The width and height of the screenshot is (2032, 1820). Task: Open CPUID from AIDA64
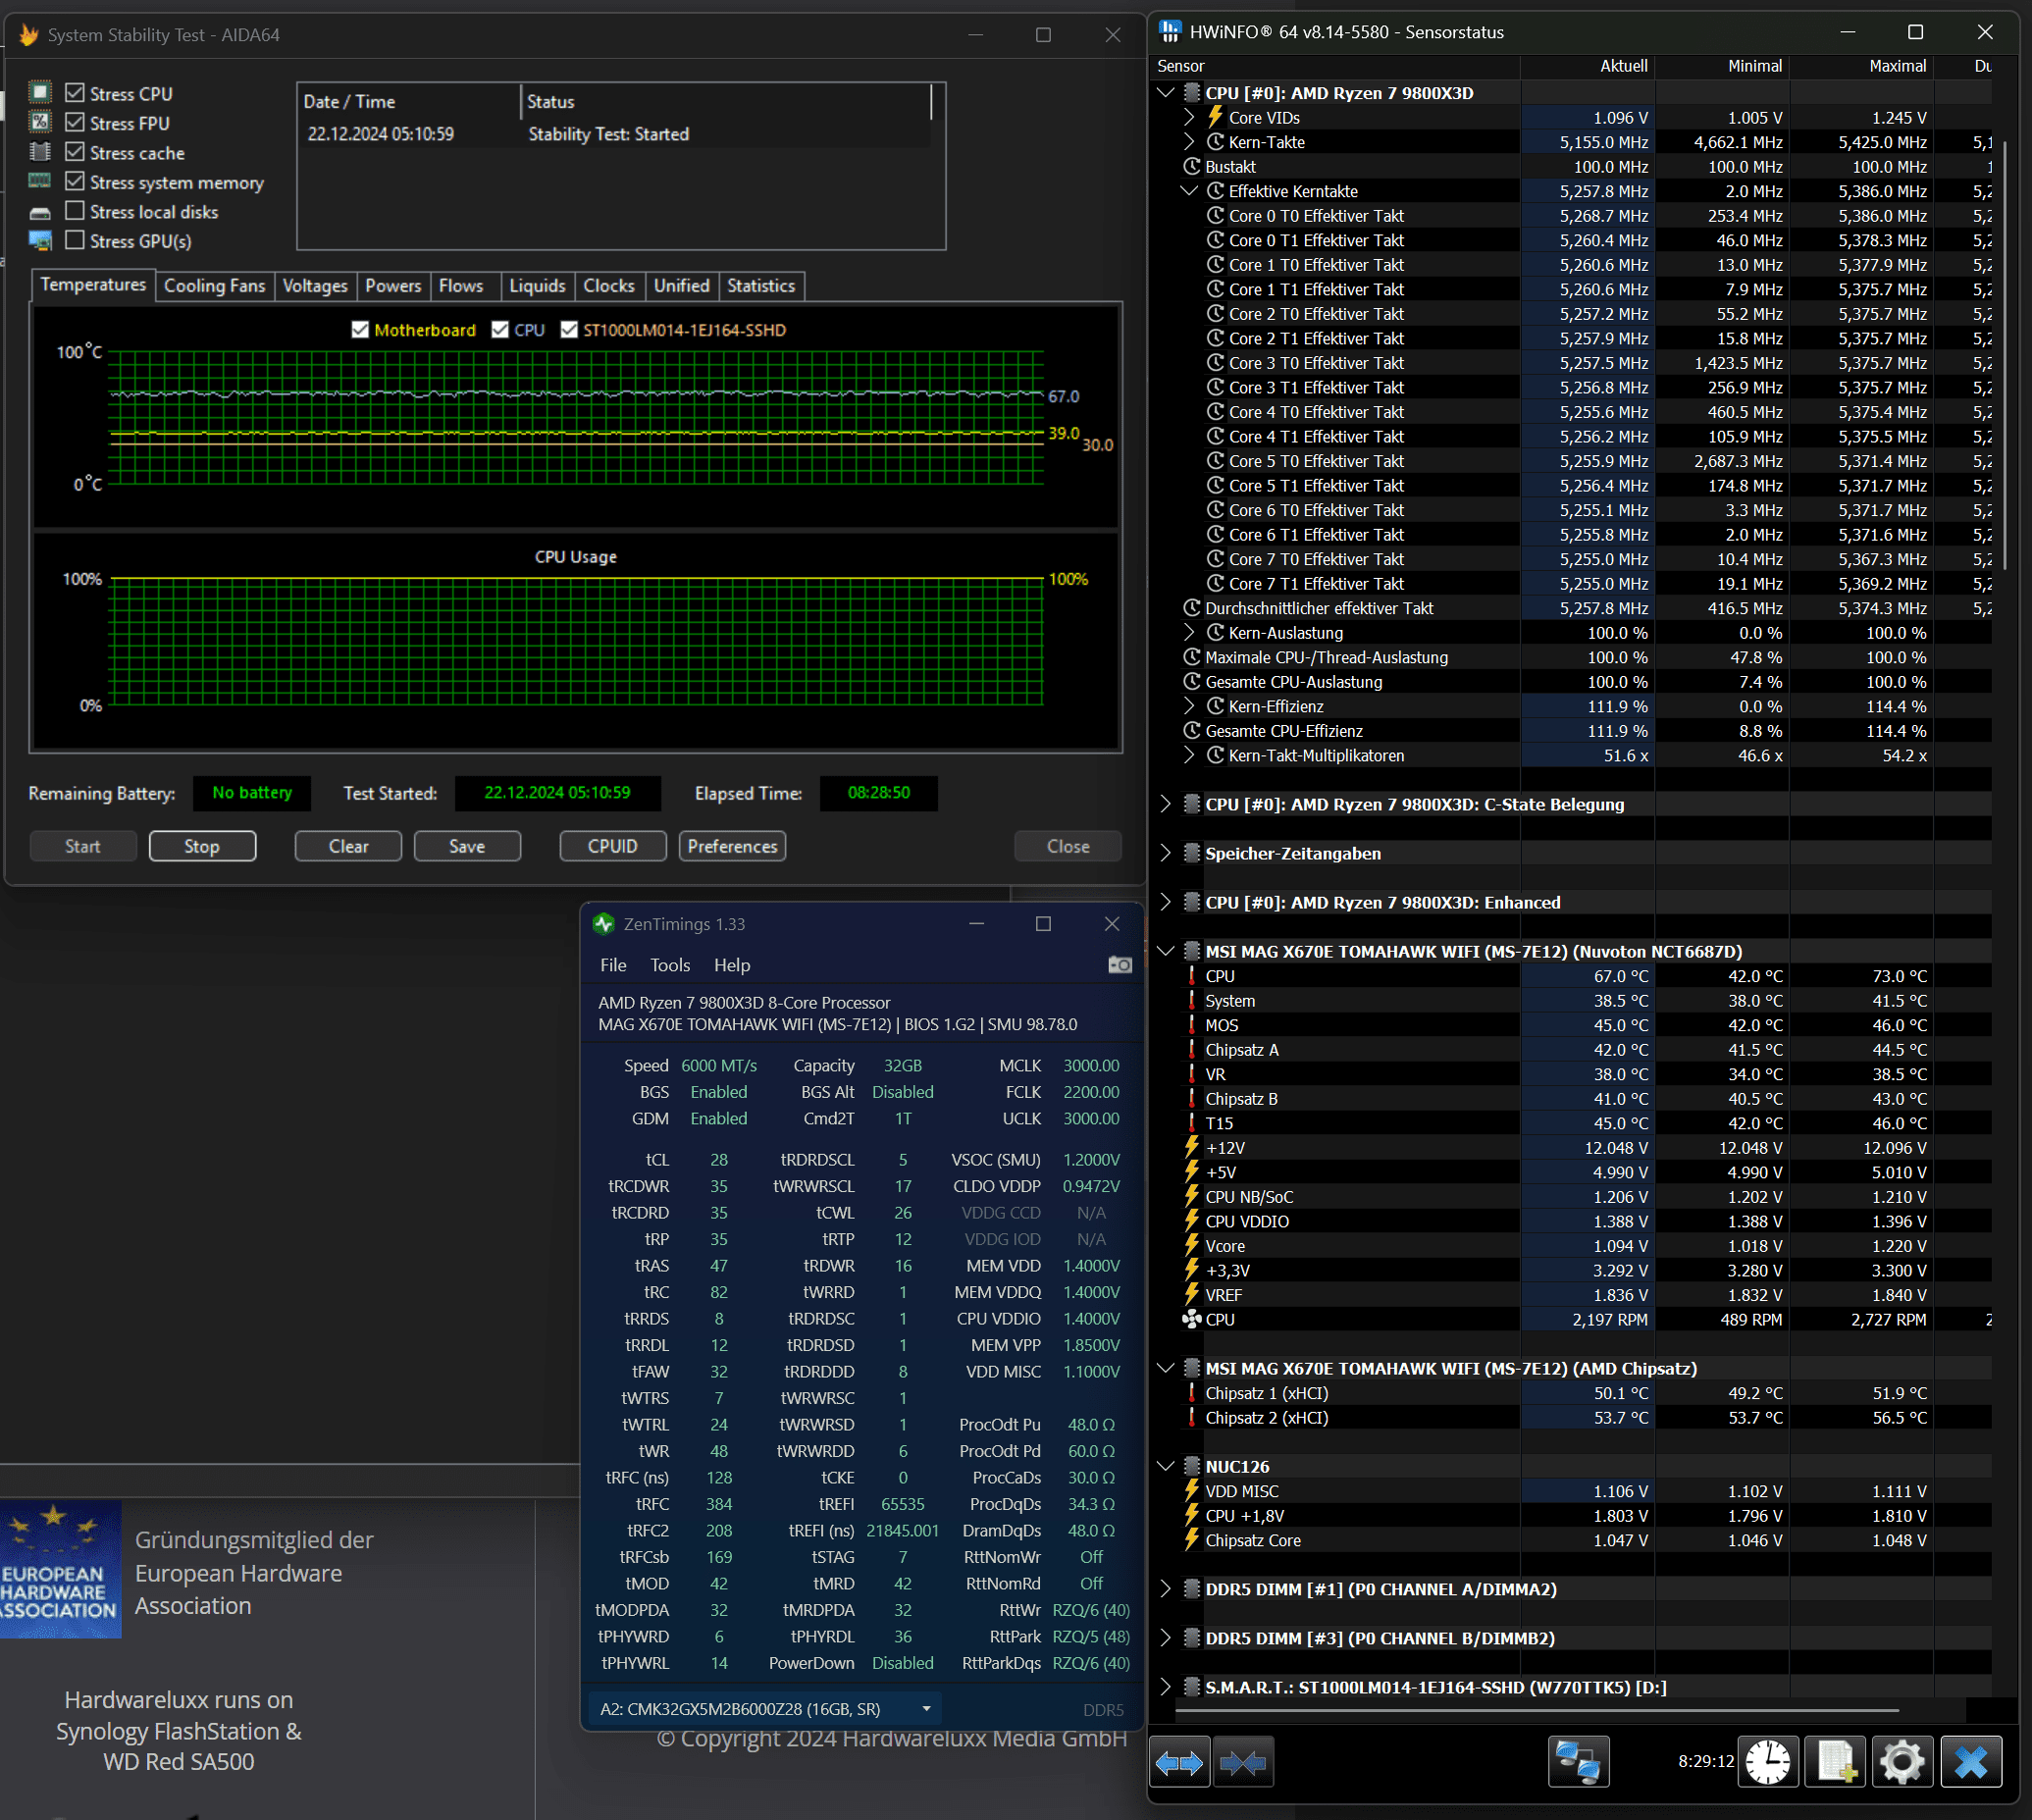613,846
